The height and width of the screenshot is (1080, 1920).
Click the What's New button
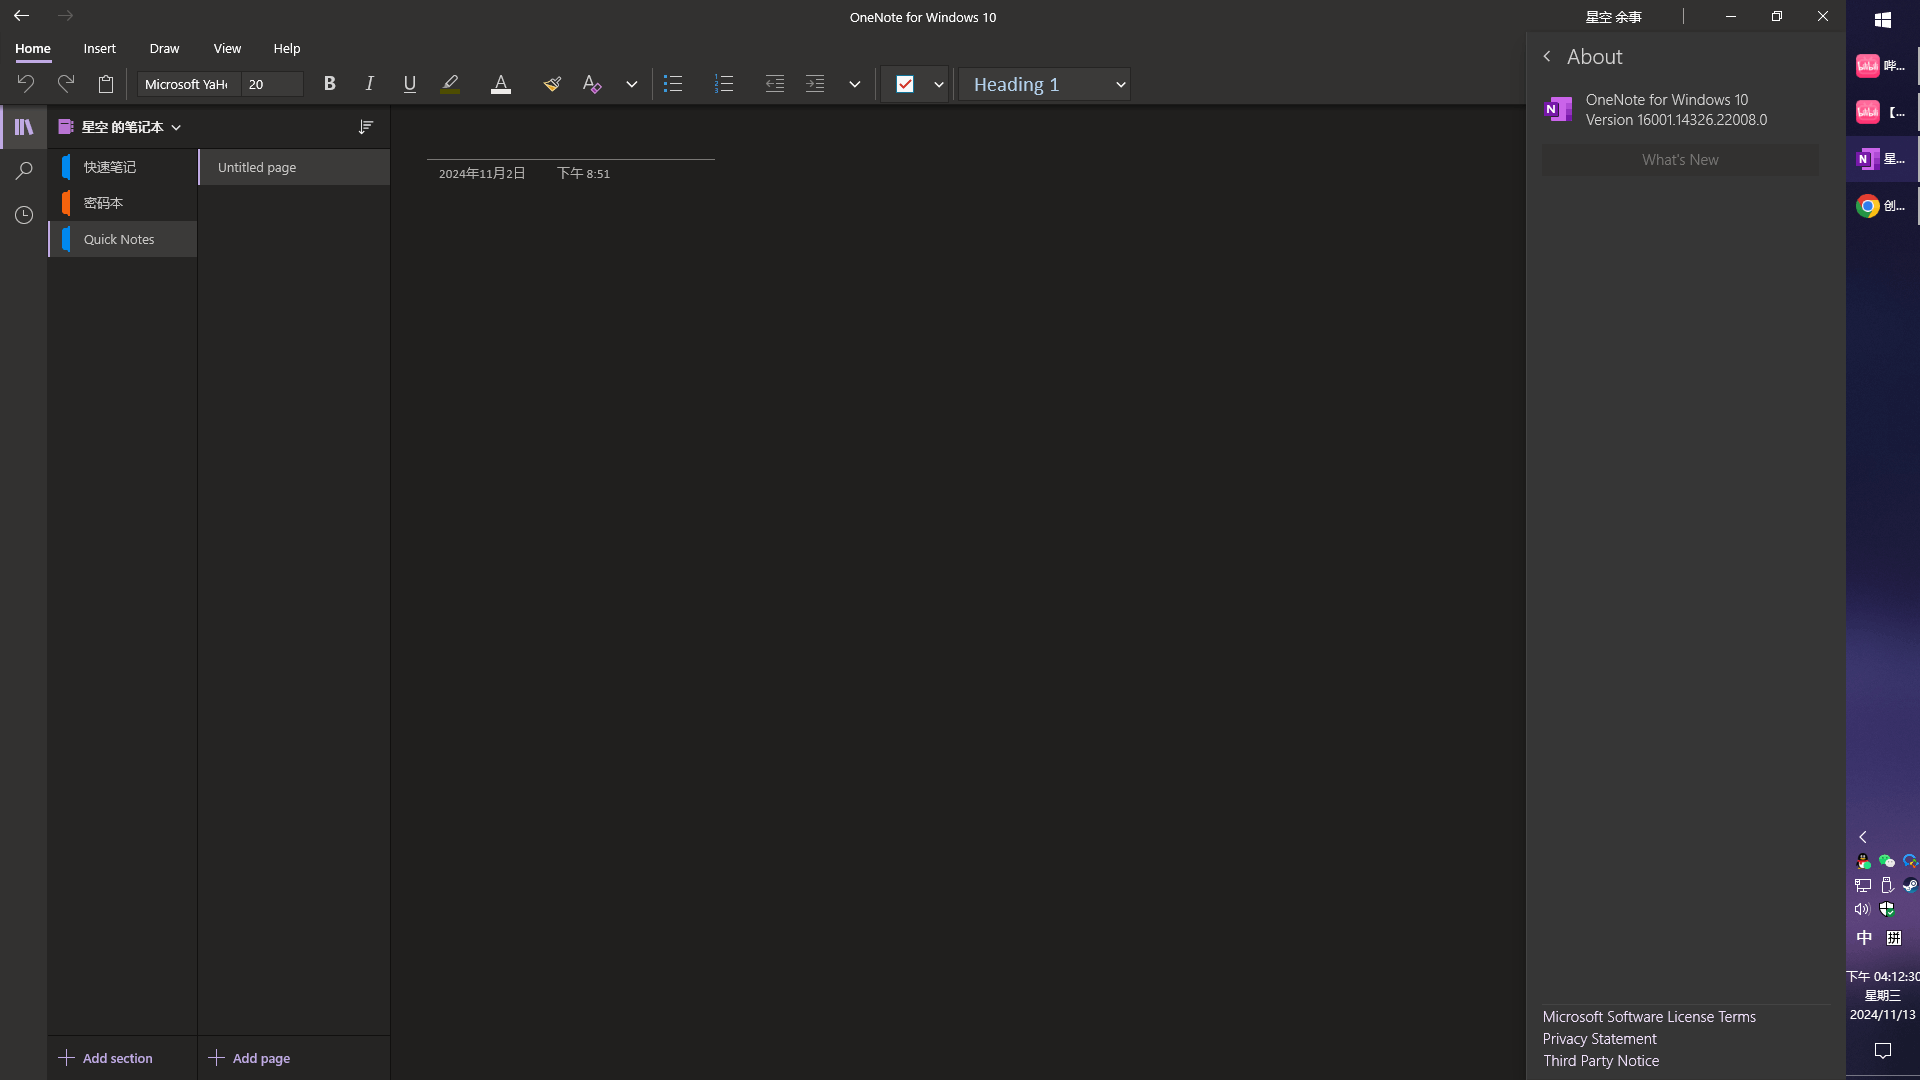pos(1680,159)
